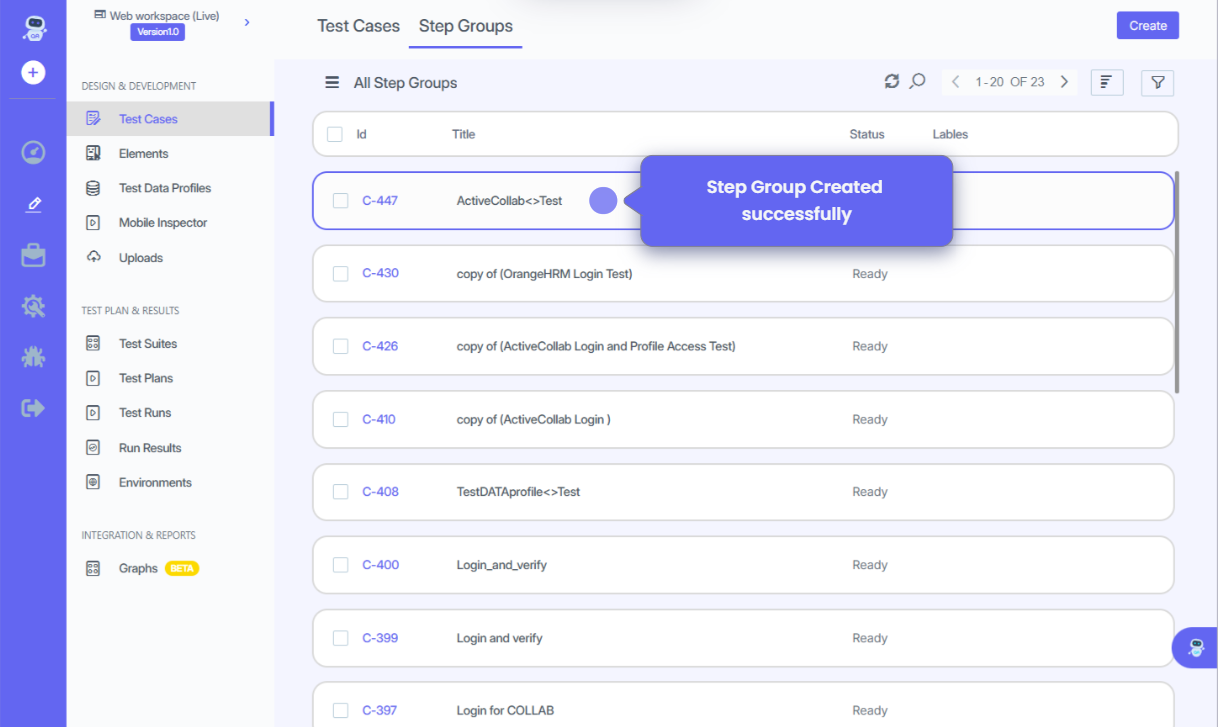Select the checkbox for Login_and_verify row
The image size is (1218, 727).
pyautogui.click(x=341, y=565)
